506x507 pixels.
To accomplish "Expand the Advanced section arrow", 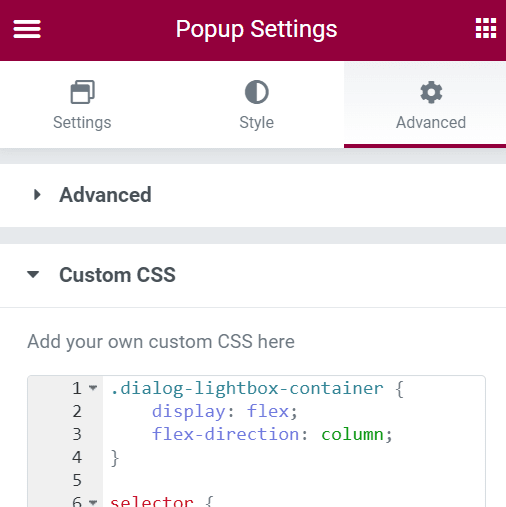I will 37,195.
